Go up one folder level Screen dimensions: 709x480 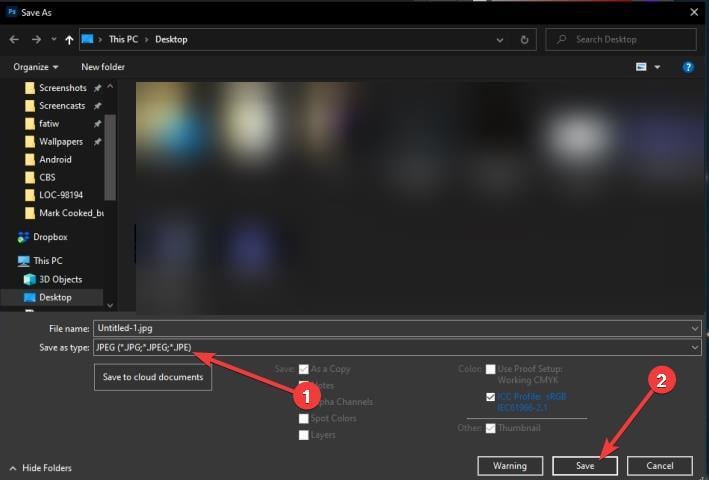(x=69, y=40)
